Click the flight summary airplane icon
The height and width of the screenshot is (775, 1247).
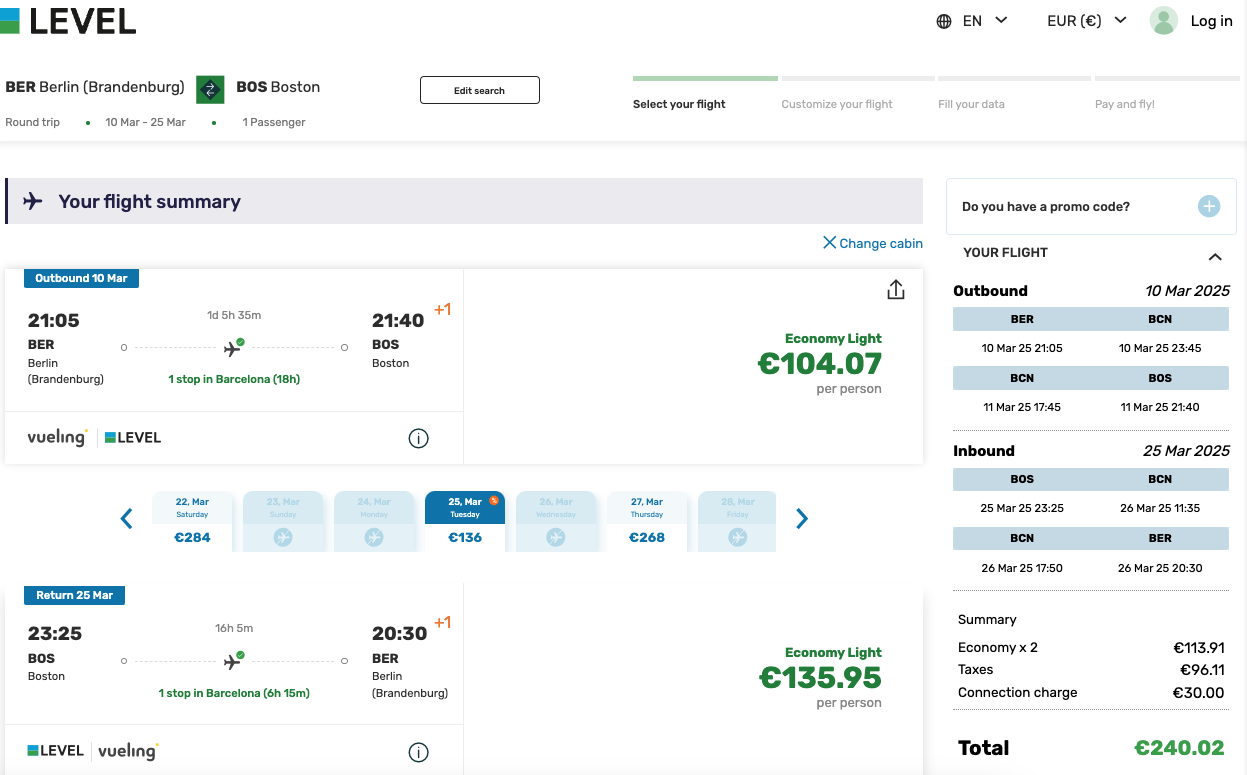33,201
